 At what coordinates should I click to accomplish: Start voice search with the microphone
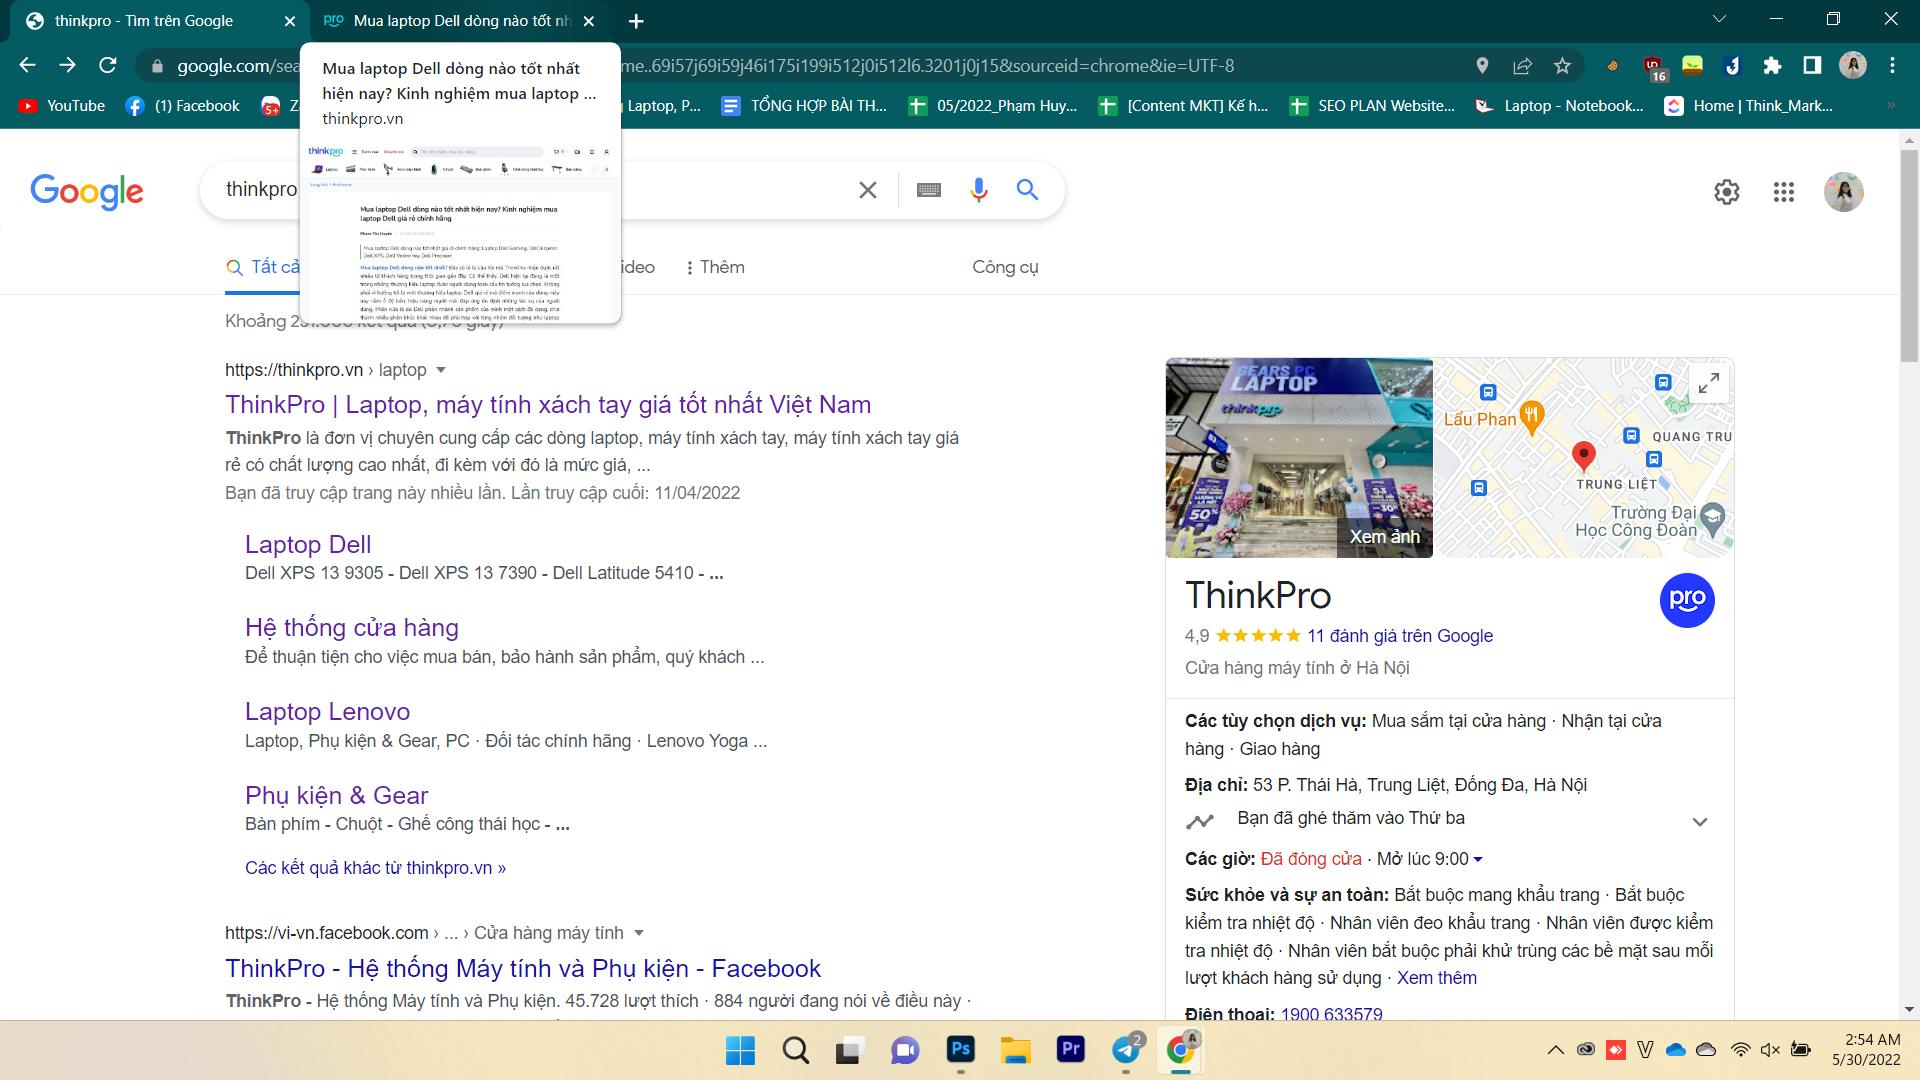[x=978, y=190]
